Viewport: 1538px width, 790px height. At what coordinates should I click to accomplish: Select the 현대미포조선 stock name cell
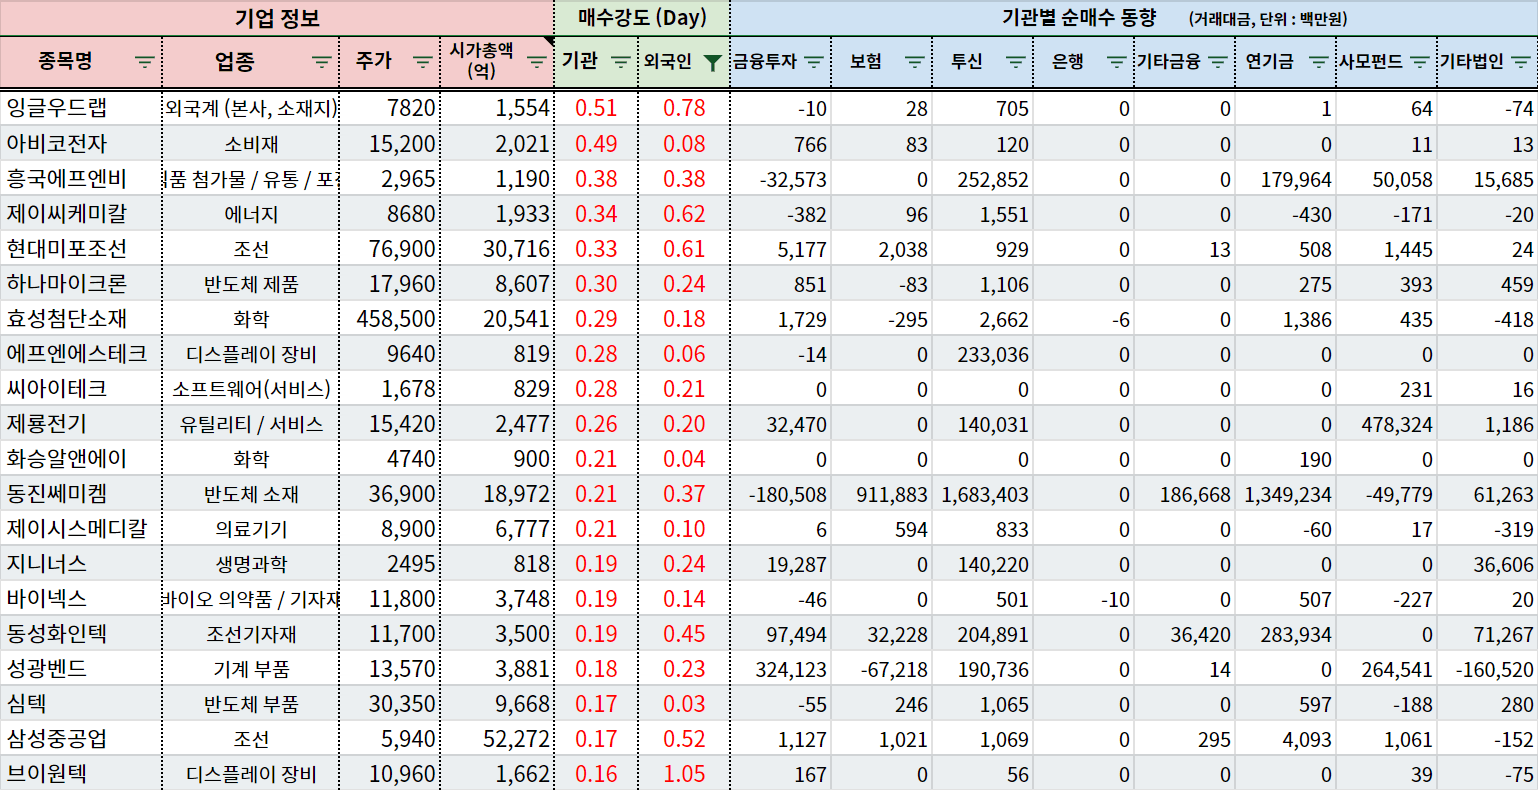click(x=81, y=248)
